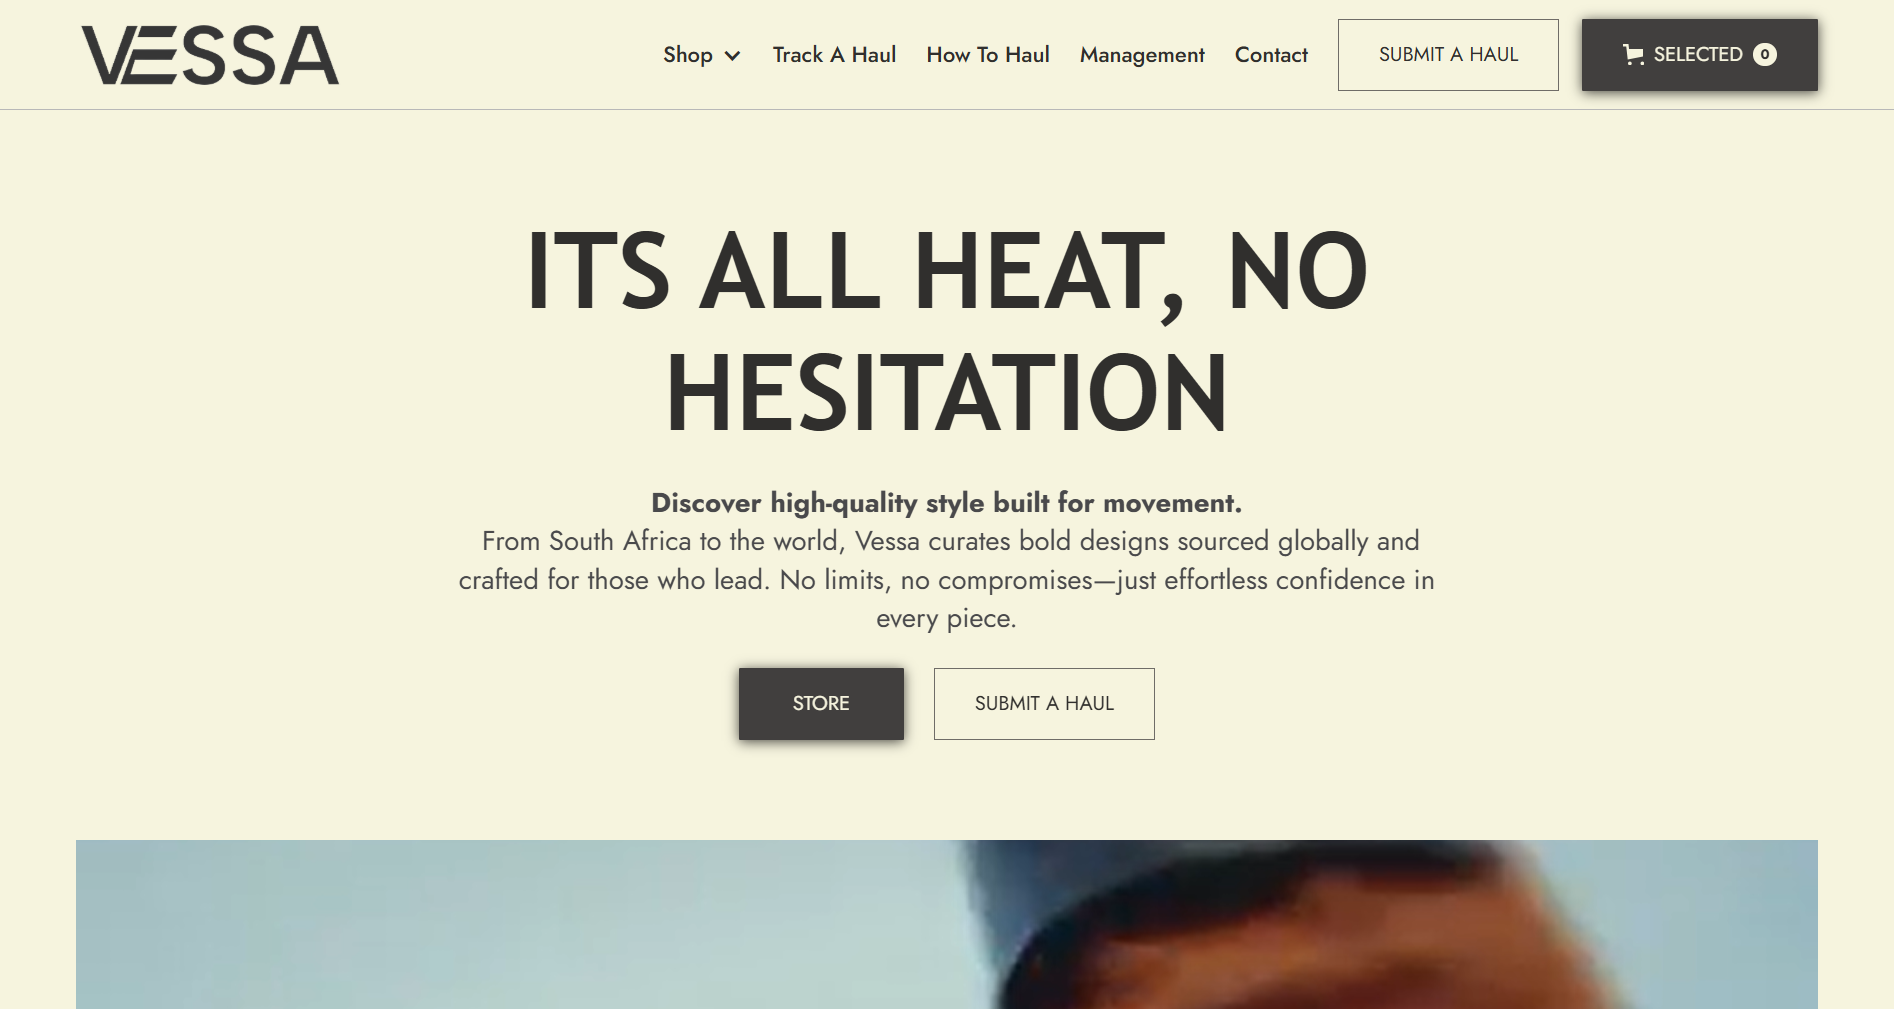Image resolution: width=1894 pixels, height=1009 pixels.
Task: Click Submit A Haul below hero text
Action: (1044, 704)
